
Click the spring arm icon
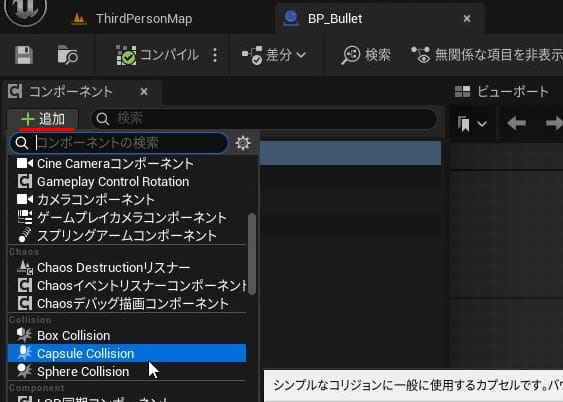25,235
